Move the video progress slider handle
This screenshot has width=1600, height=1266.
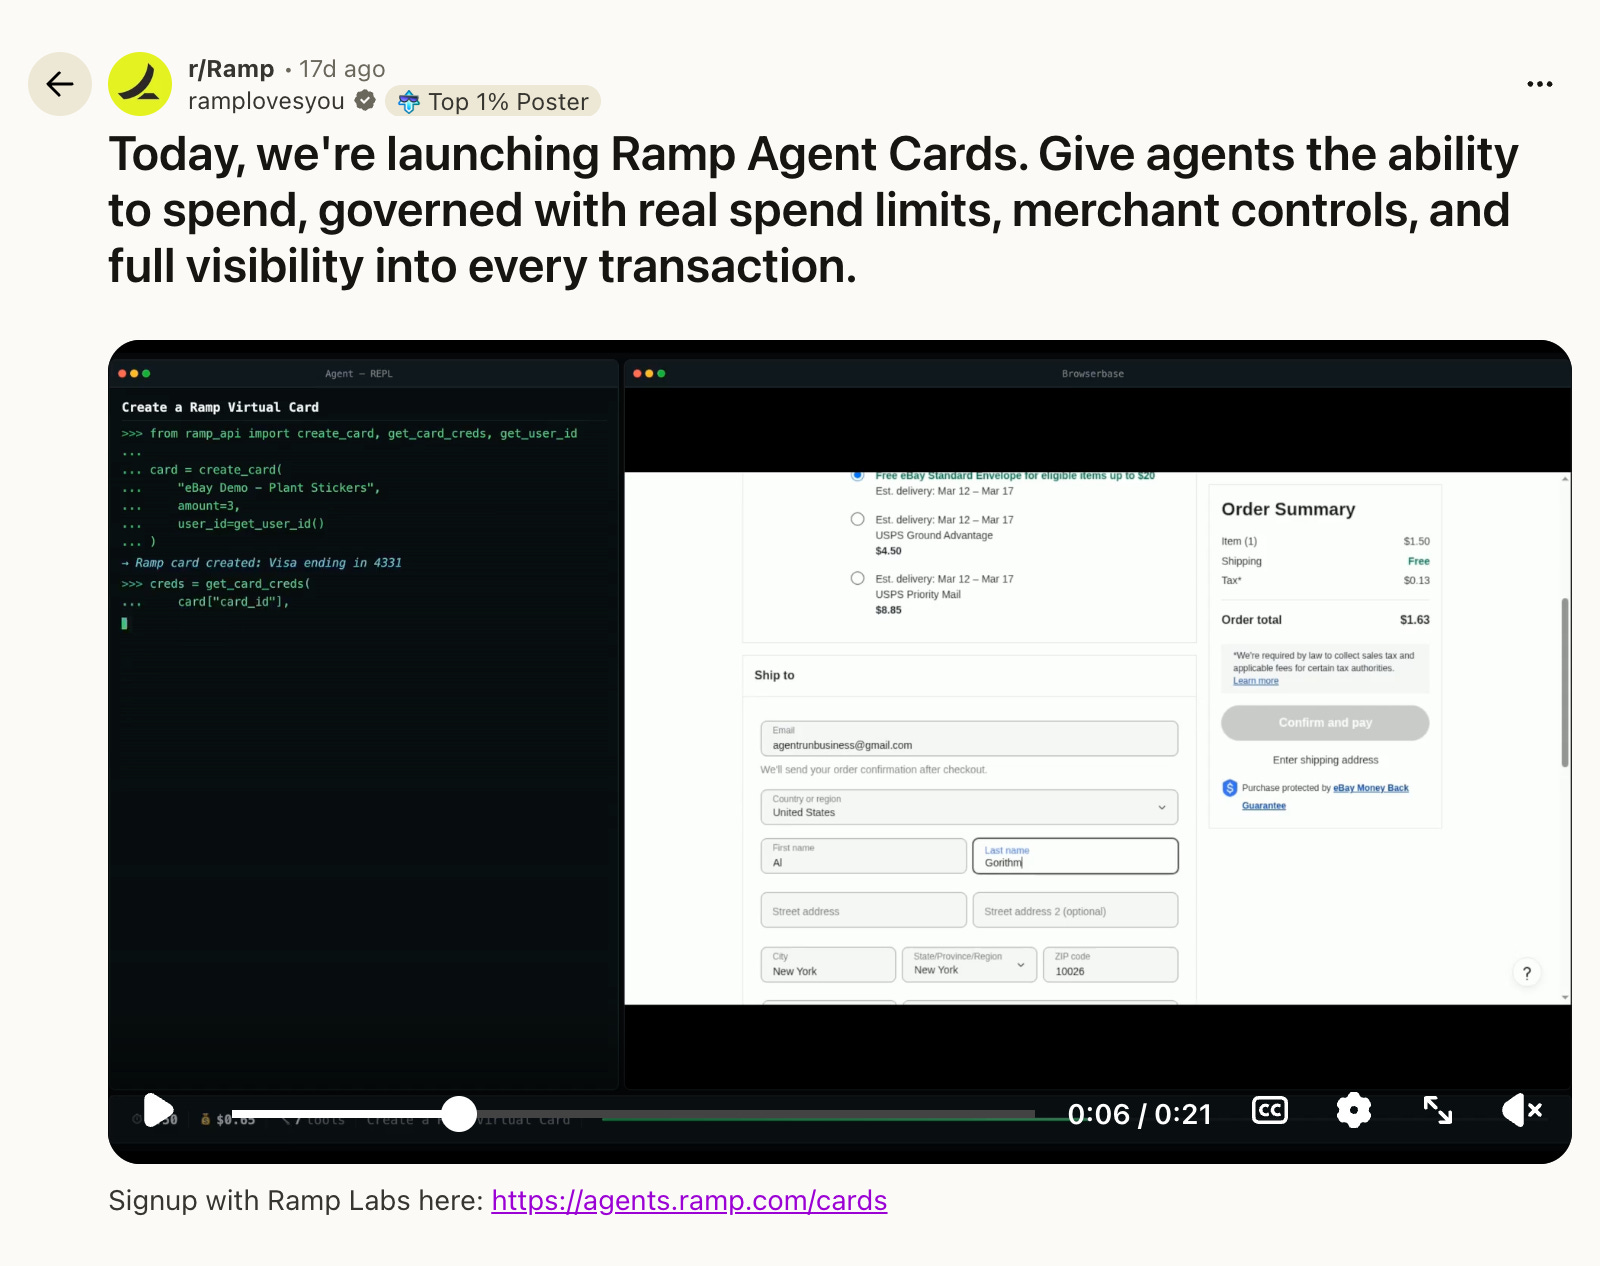[459, 1113]
